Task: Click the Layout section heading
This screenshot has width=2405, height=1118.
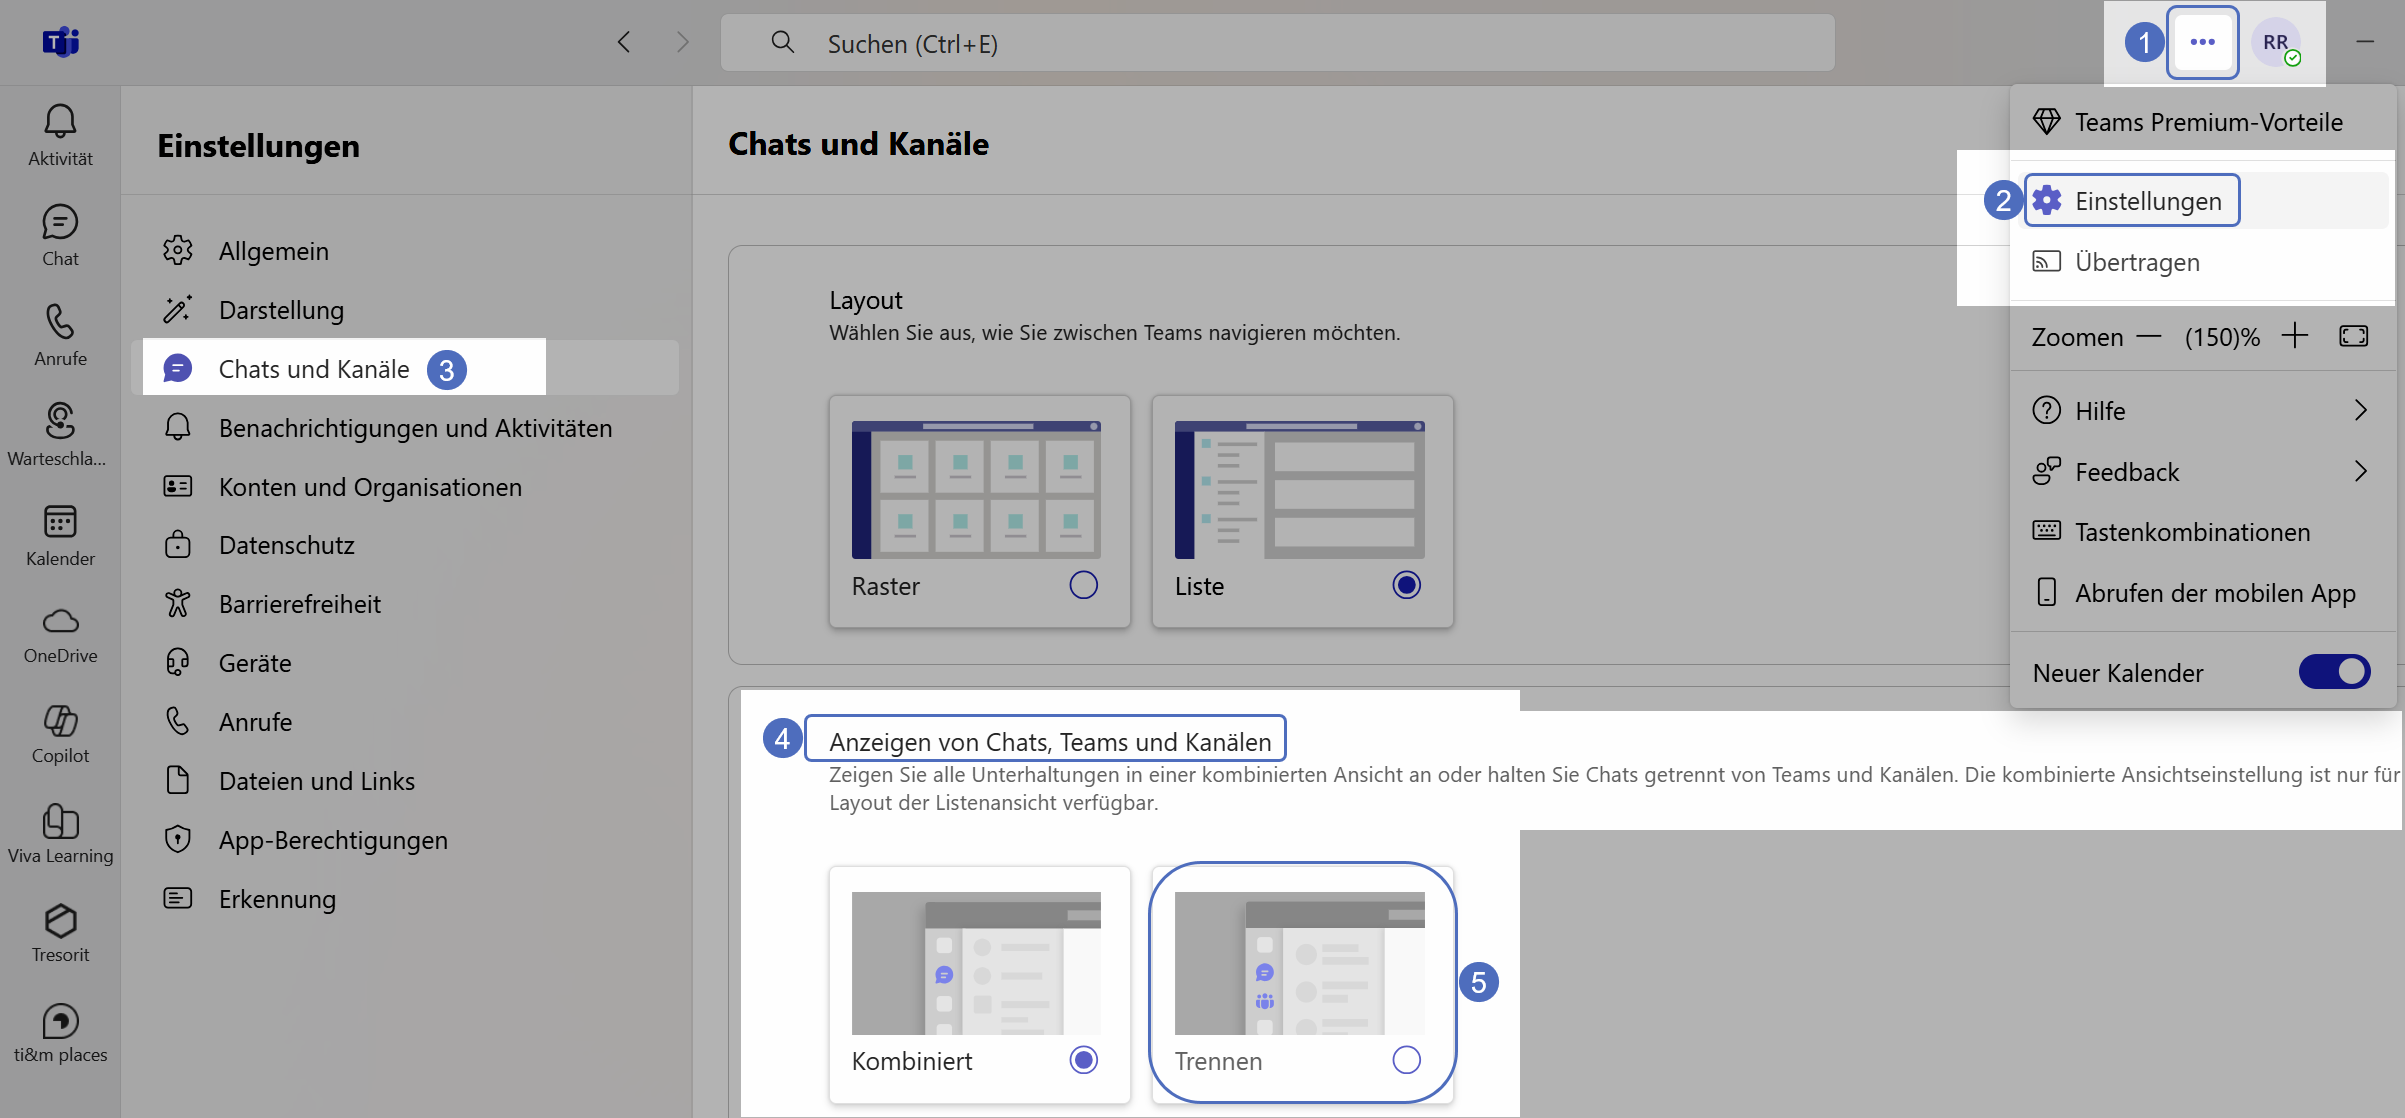Action: [866, 300]
